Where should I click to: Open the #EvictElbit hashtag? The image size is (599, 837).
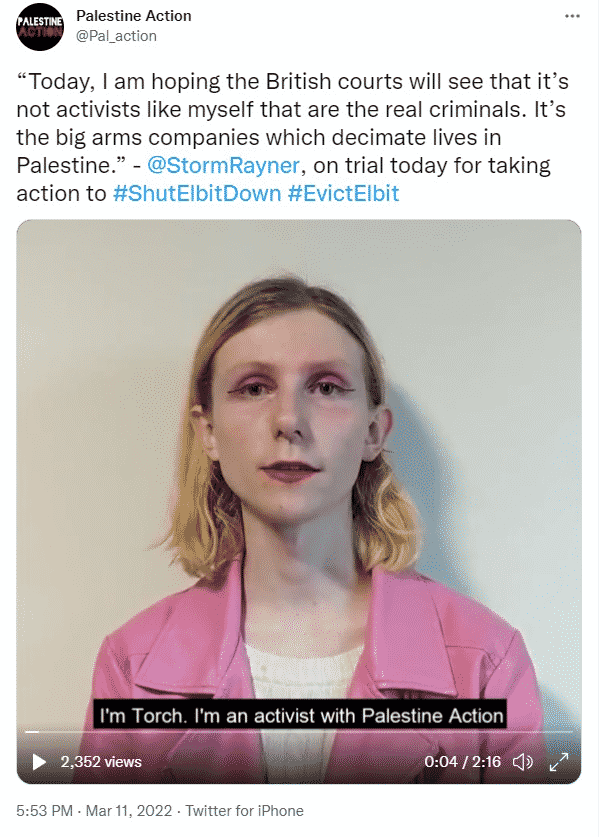point(343,193)
